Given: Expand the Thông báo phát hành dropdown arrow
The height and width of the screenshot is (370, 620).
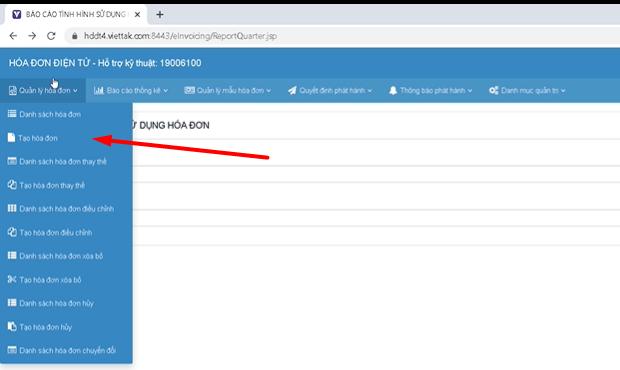Looking at the screenshot, I should pyautogui.click(x=470, y=91).
